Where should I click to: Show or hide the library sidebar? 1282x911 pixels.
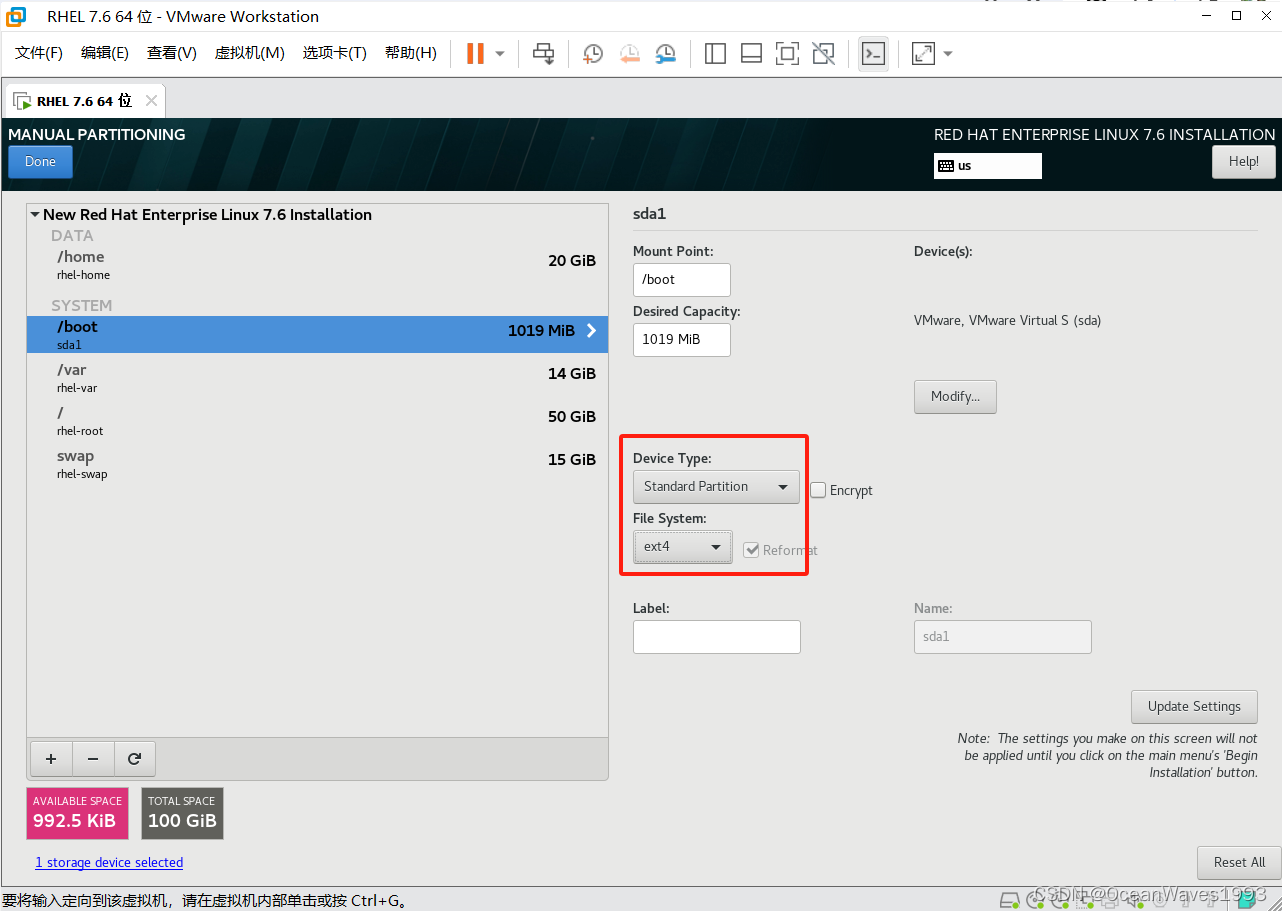715,53
